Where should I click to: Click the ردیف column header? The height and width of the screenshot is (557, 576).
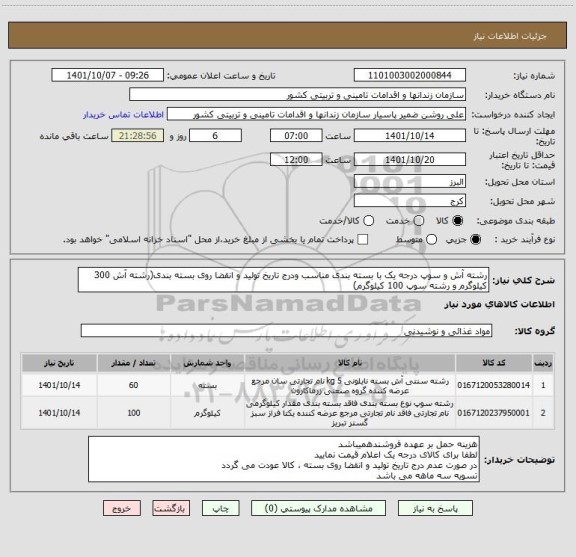click(x=543, y=363)
